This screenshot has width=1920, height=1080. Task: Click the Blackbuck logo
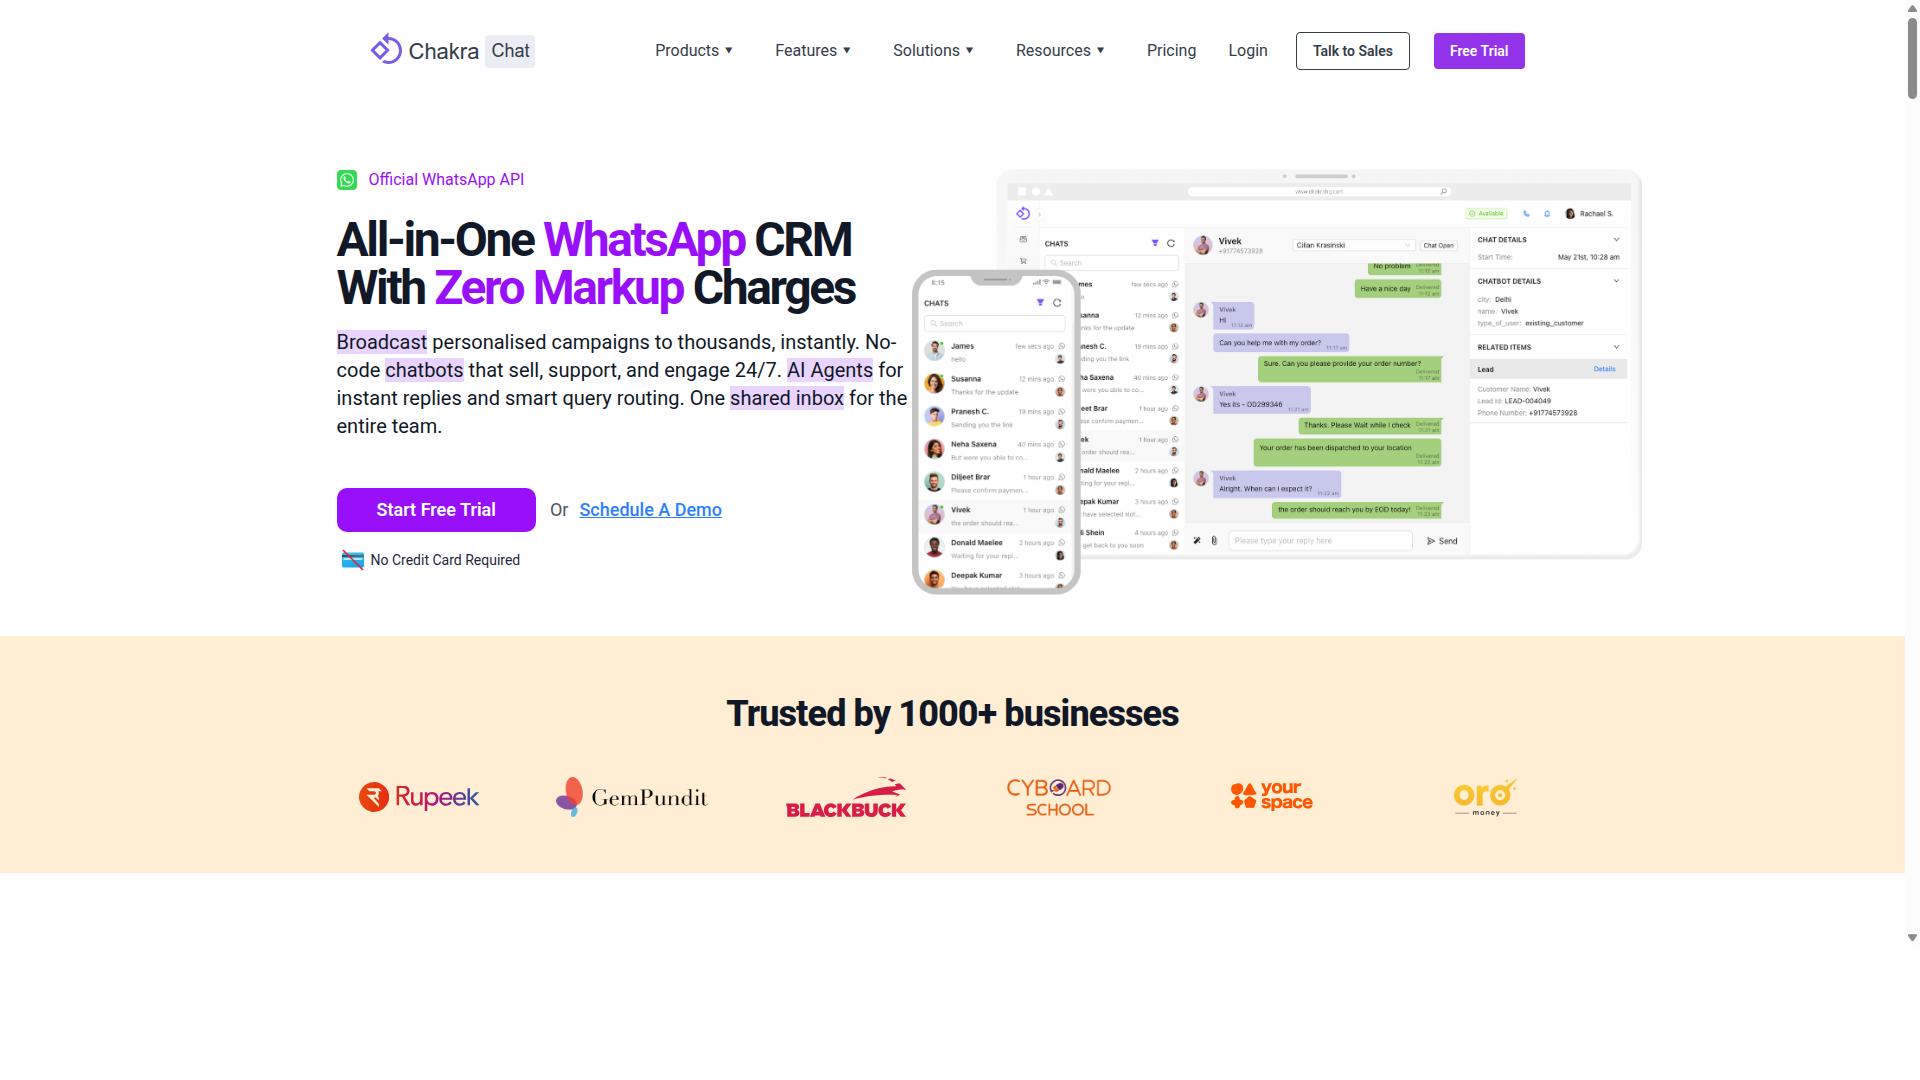[x=846, y=797]
